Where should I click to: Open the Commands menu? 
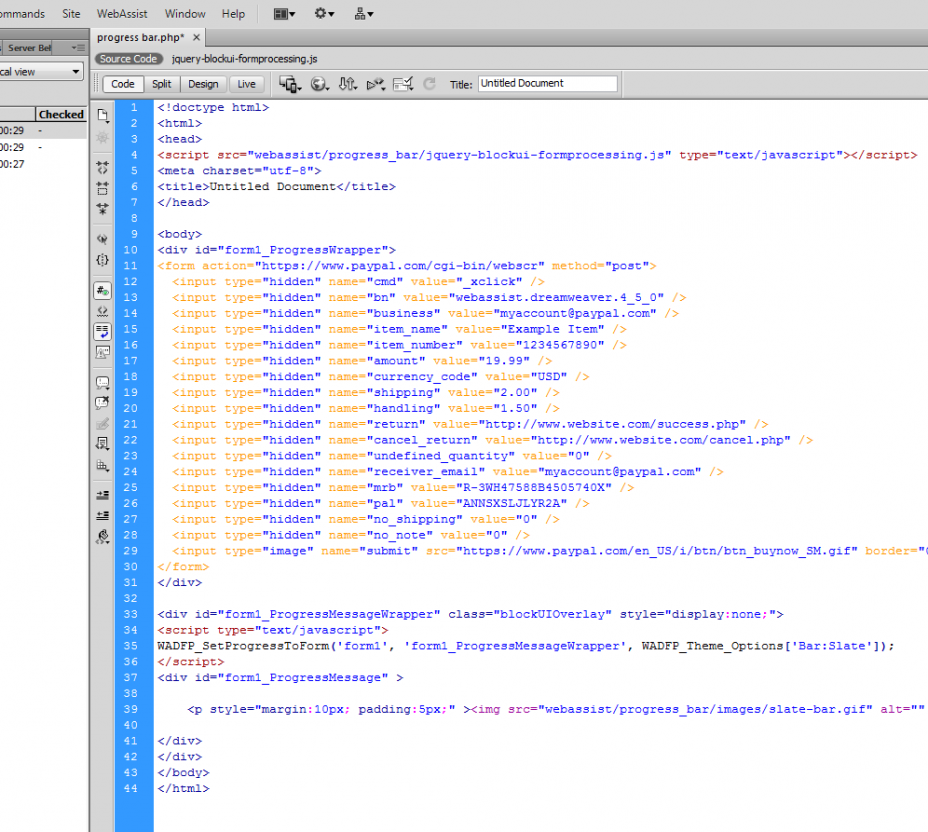coord(22,14)
